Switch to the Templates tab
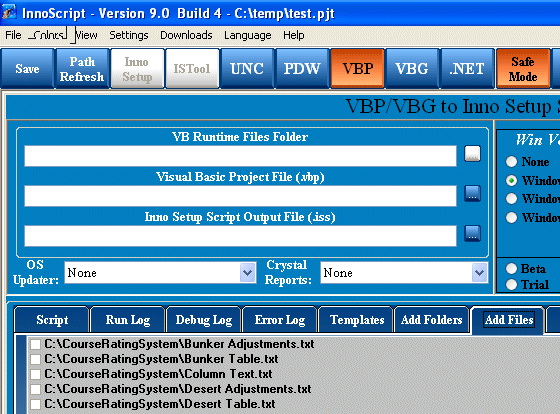This screenshot has width=560, height=414. pos(357,319)
